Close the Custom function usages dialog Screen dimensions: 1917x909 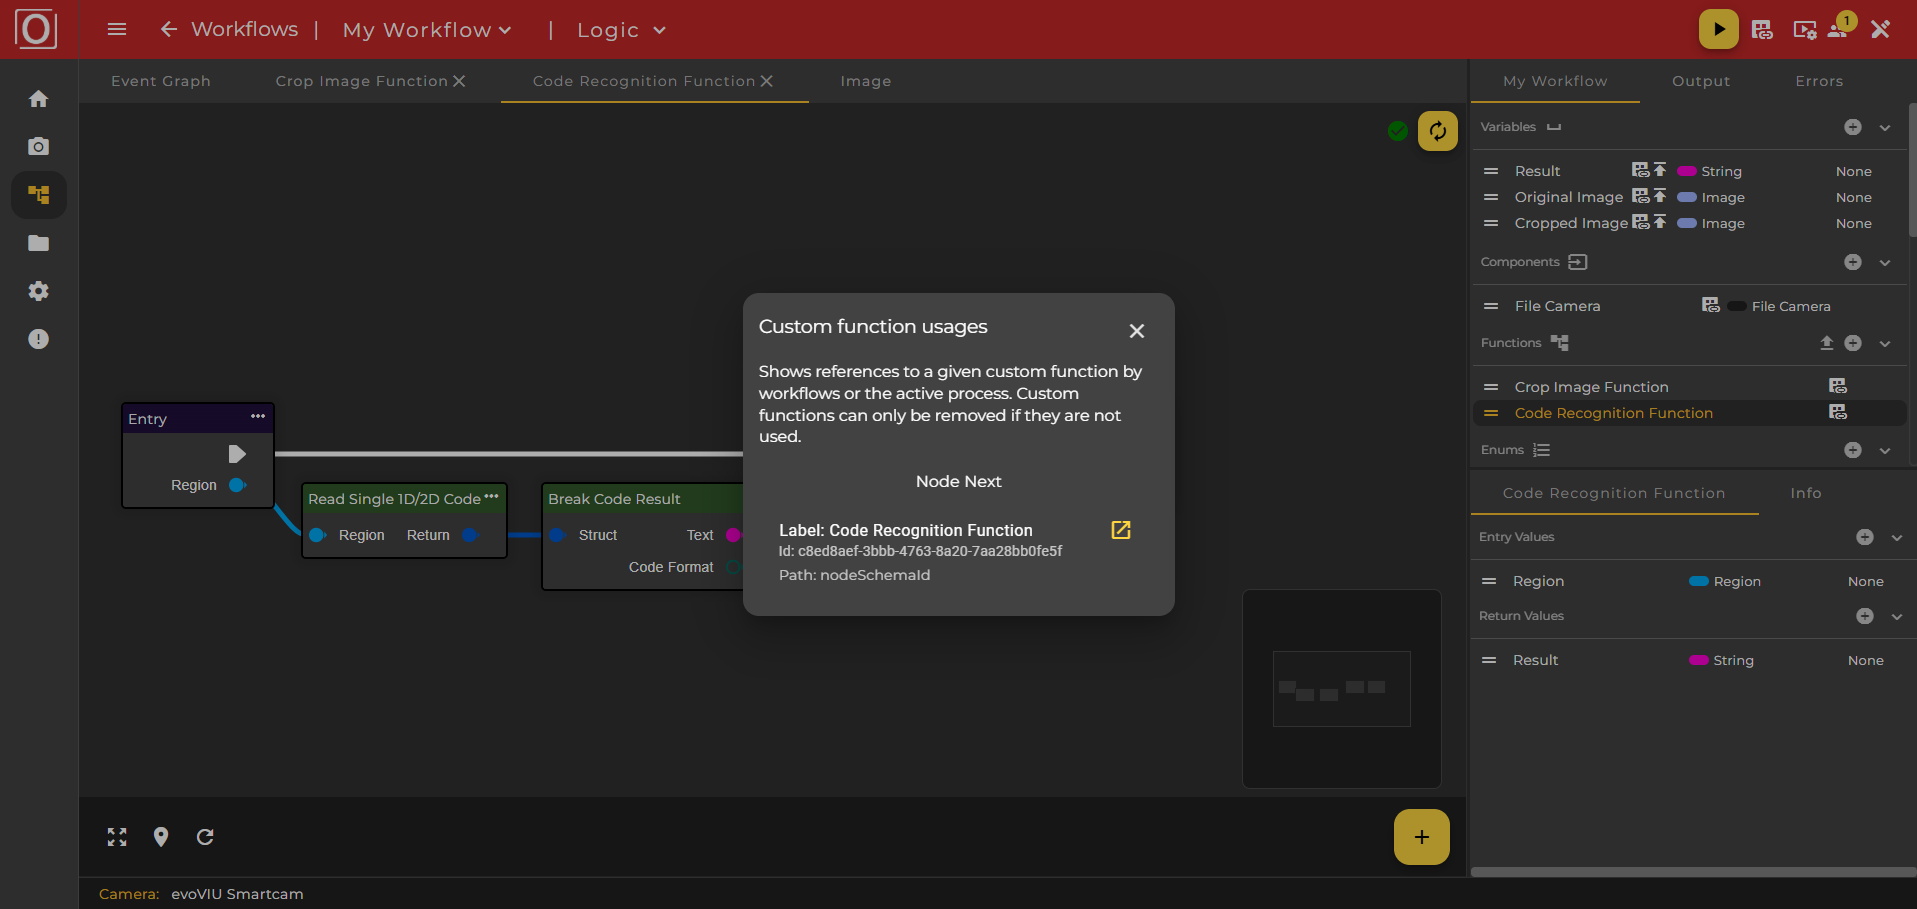point(1136,331)
